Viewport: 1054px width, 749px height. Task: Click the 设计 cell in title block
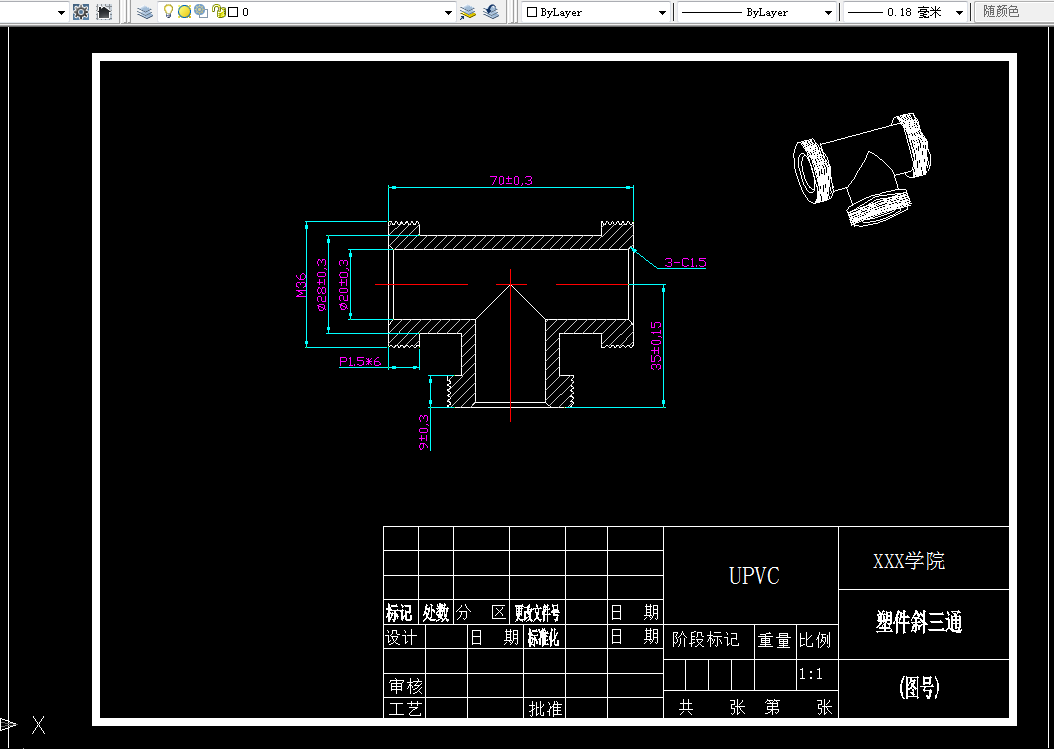point(401,637)
